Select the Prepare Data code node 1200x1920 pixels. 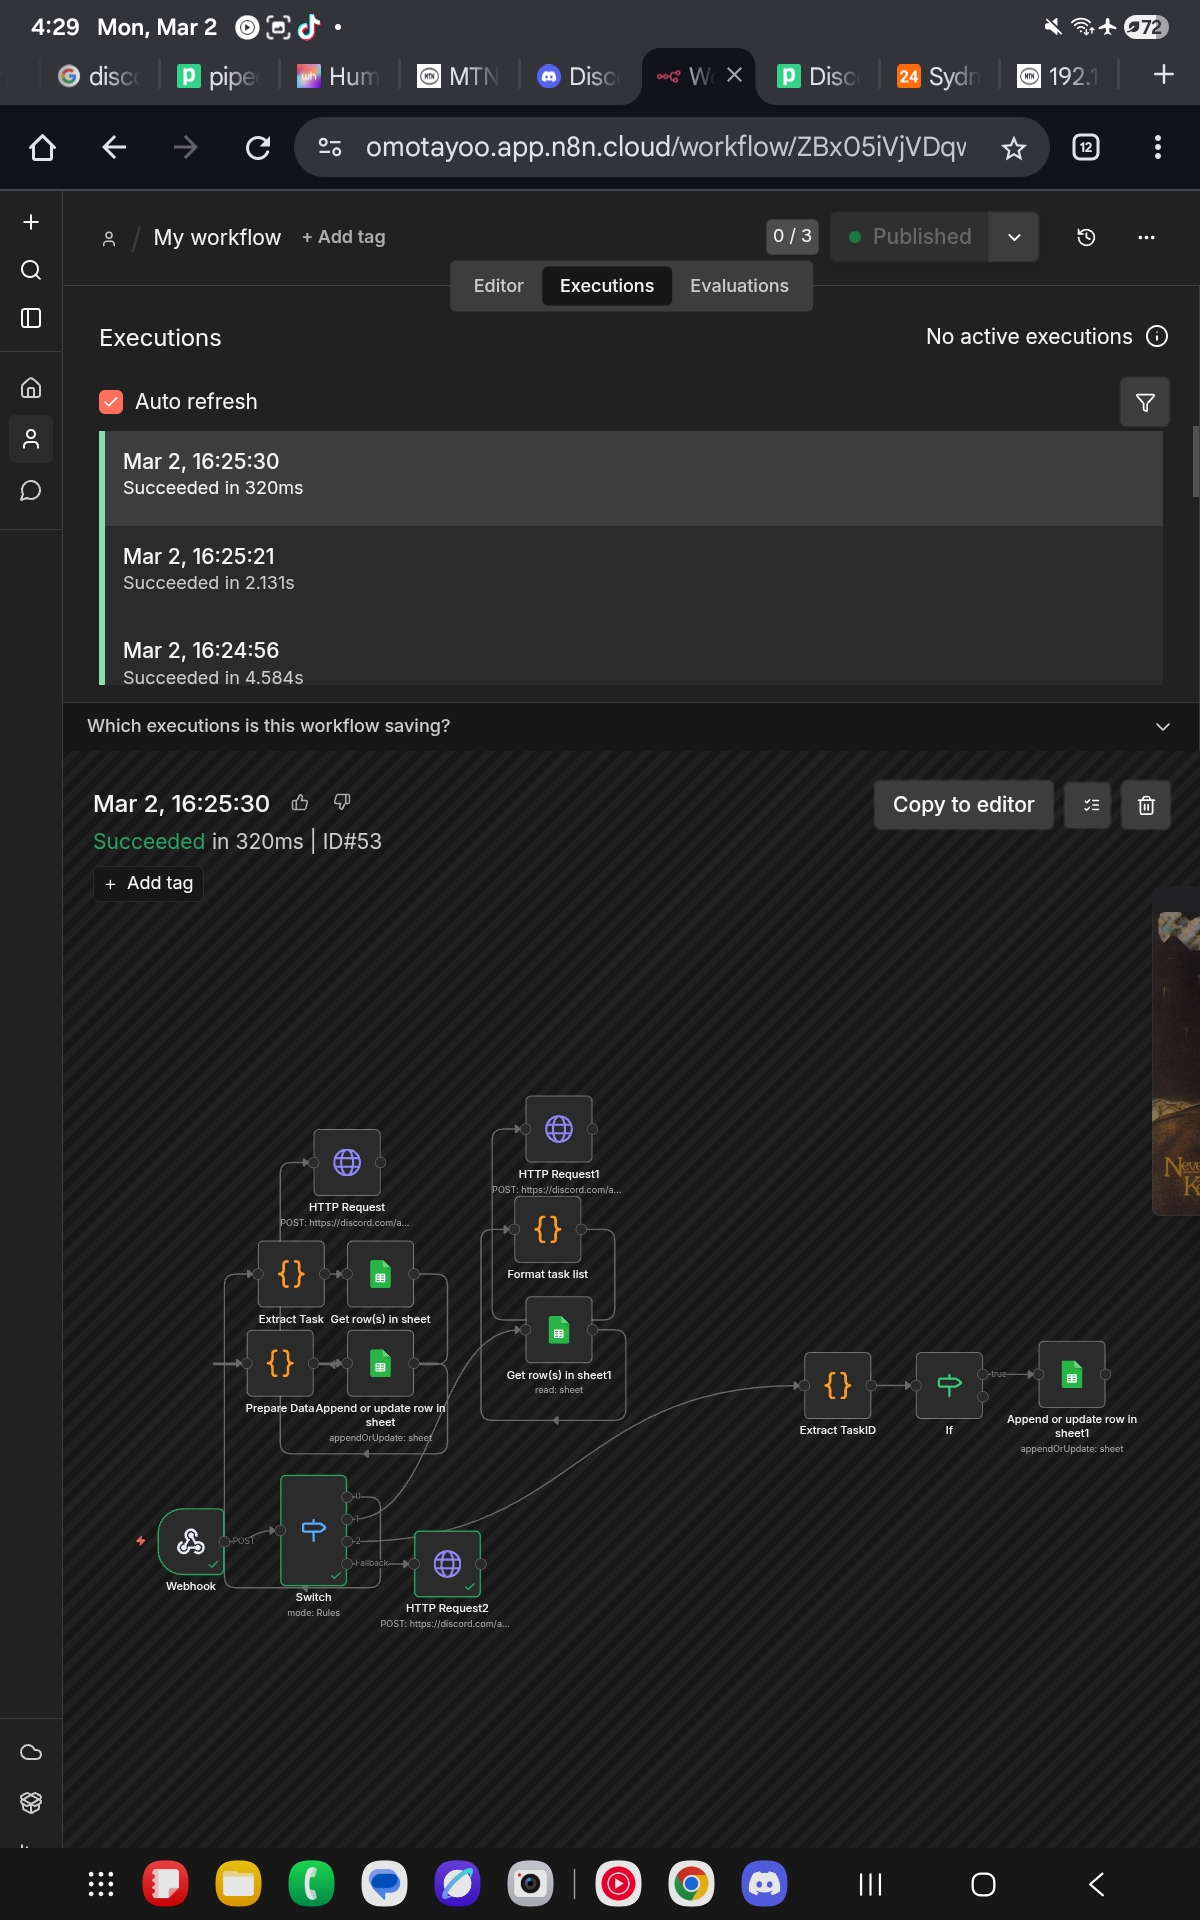(280, 1363)
